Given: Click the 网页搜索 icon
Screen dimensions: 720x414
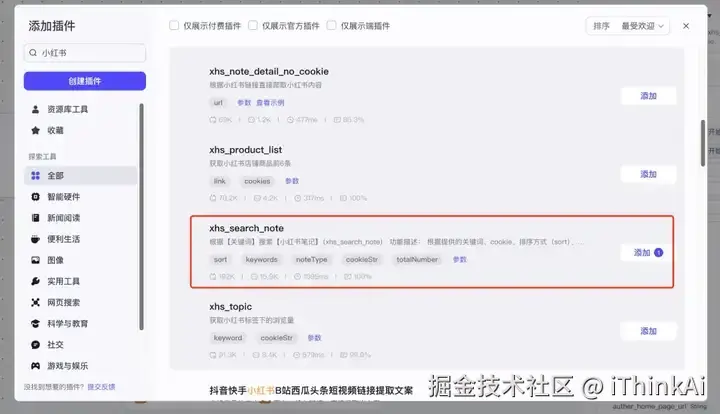Looking at the screenshot, I should coord(35,302).
